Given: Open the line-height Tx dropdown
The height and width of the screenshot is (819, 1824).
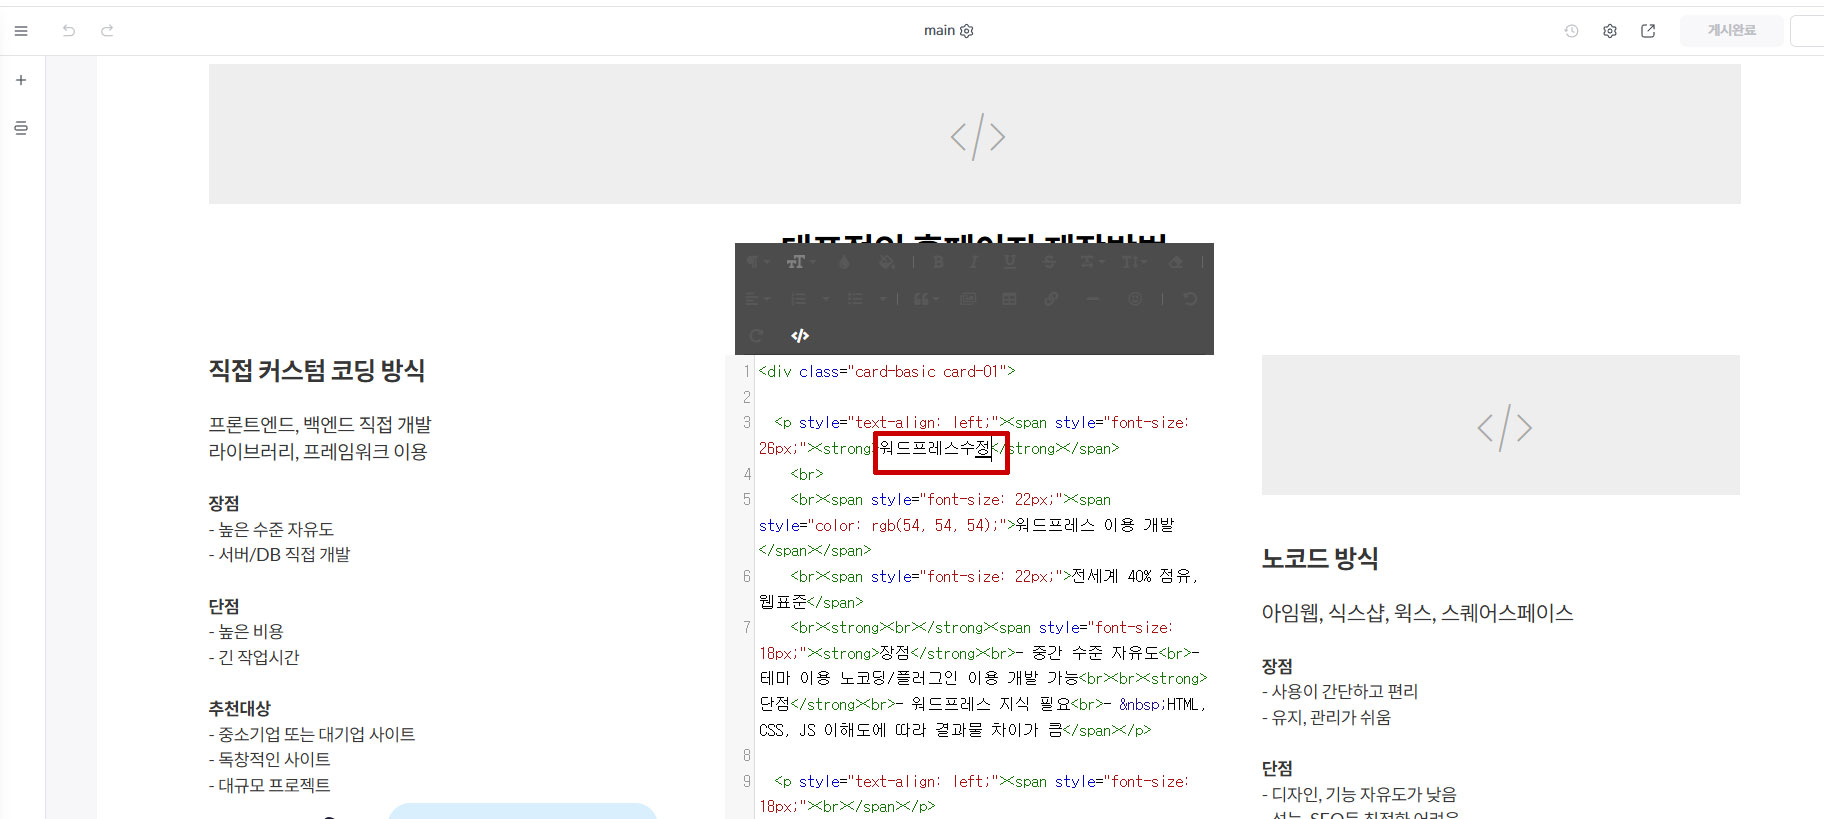Looking at the screenshot, I should pos(1092,262).
